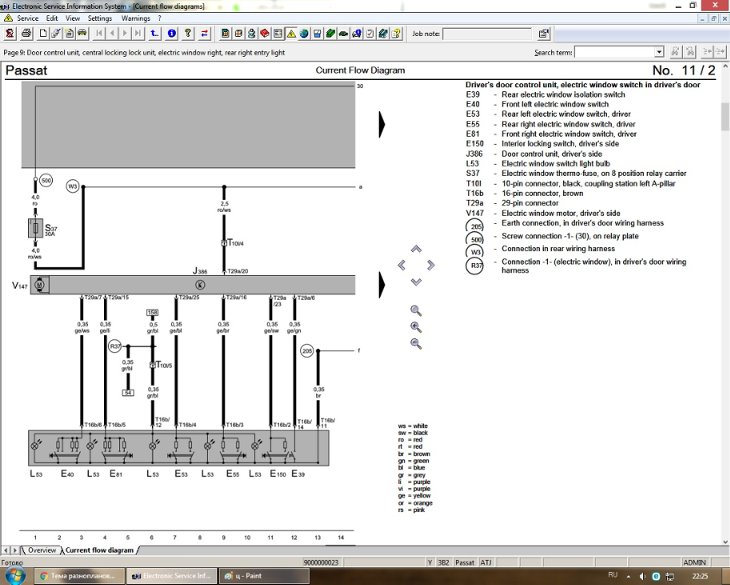Screen dimensions: 730x585
Task: Open the Windows Start button
Action: (x=15, y=576)
